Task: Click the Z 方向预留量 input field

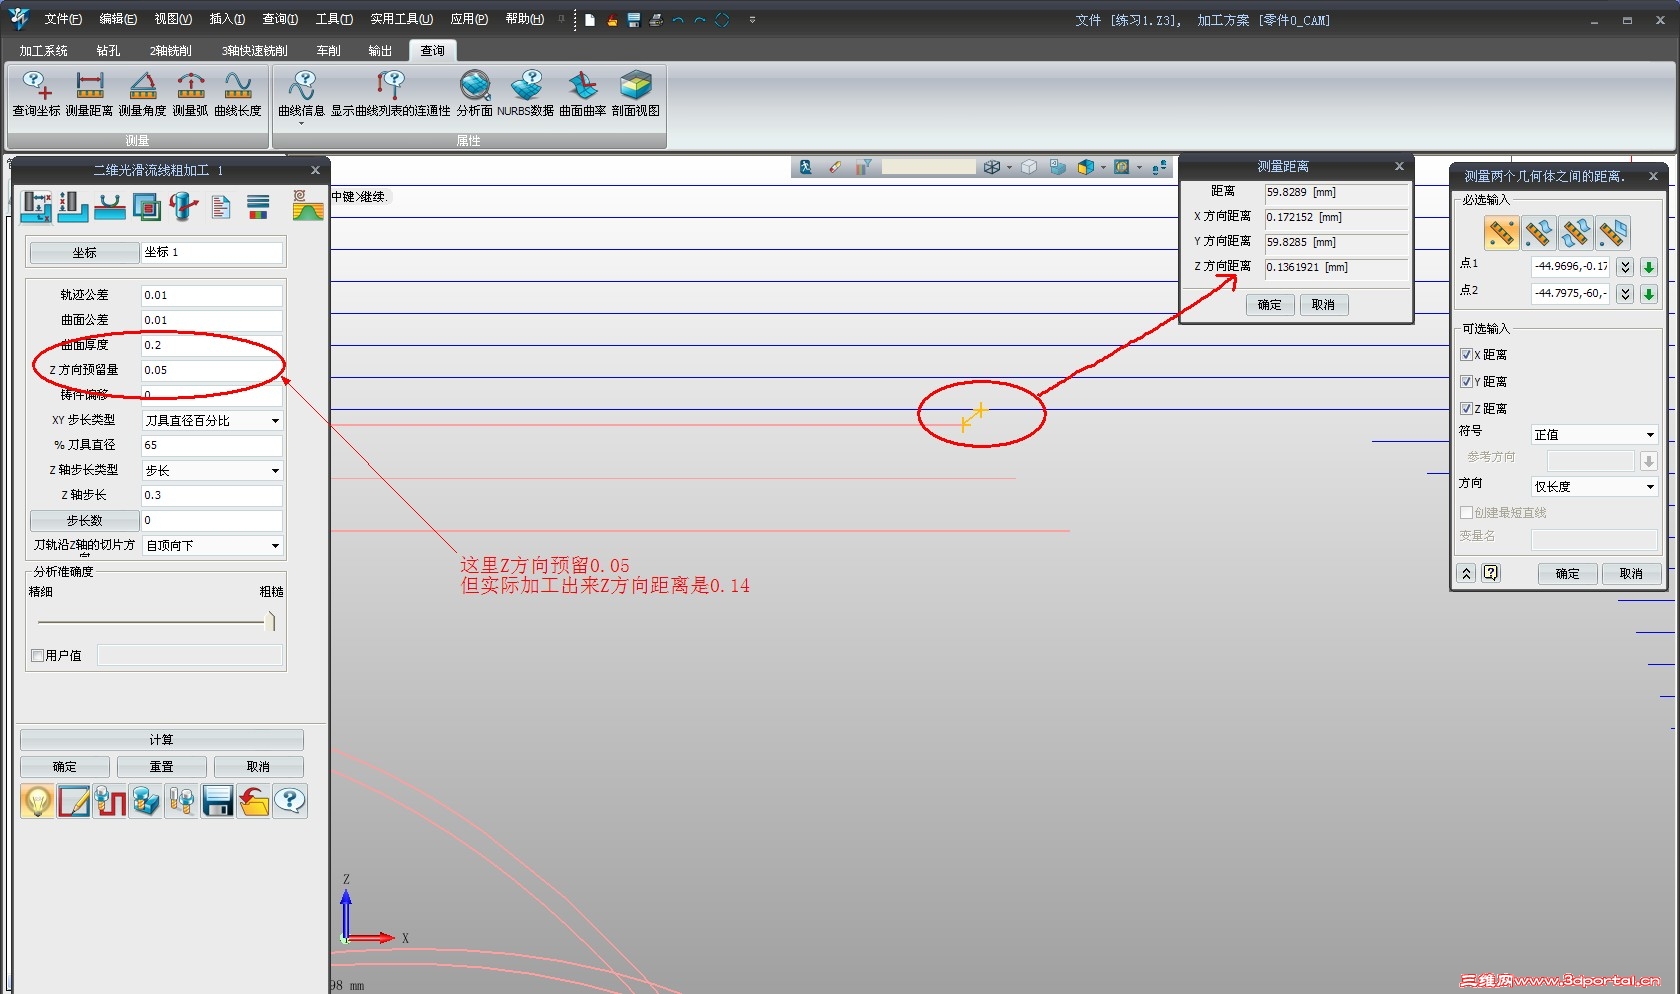Action: click(x=211, y=371)
